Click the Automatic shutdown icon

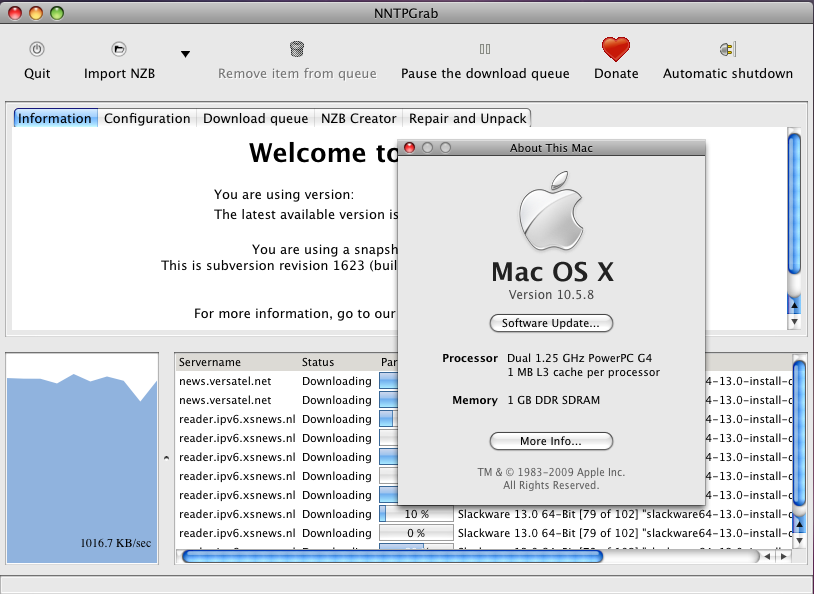pyautogui.click(x=727, y=49)
